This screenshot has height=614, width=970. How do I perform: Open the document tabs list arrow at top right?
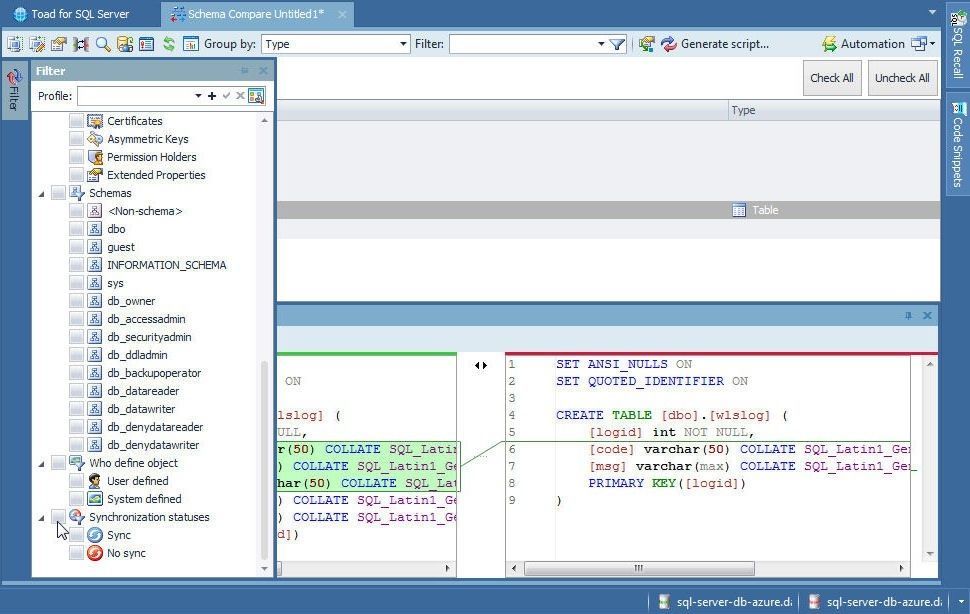click(932, 12)
